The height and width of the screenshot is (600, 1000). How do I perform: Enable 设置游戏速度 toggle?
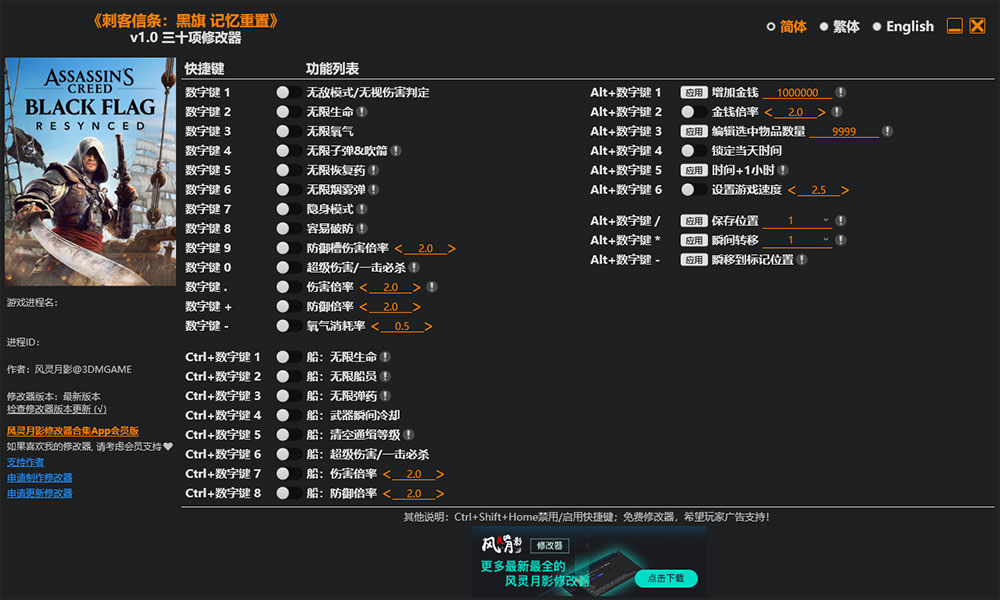693,189
